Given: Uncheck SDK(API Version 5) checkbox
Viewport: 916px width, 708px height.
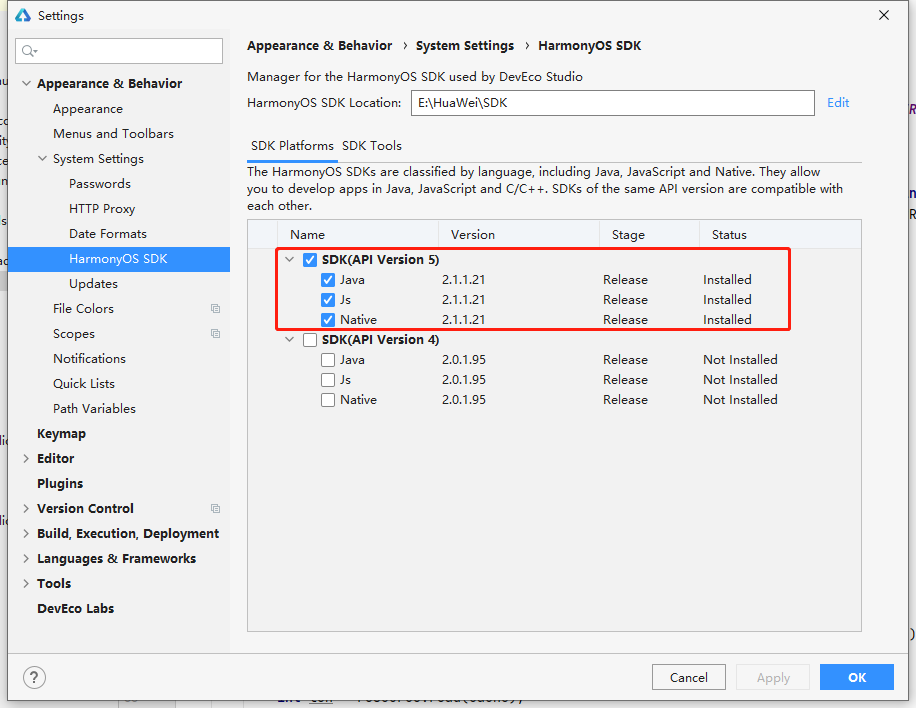Looking at the screenshot, I should click(x=310, y=260).
